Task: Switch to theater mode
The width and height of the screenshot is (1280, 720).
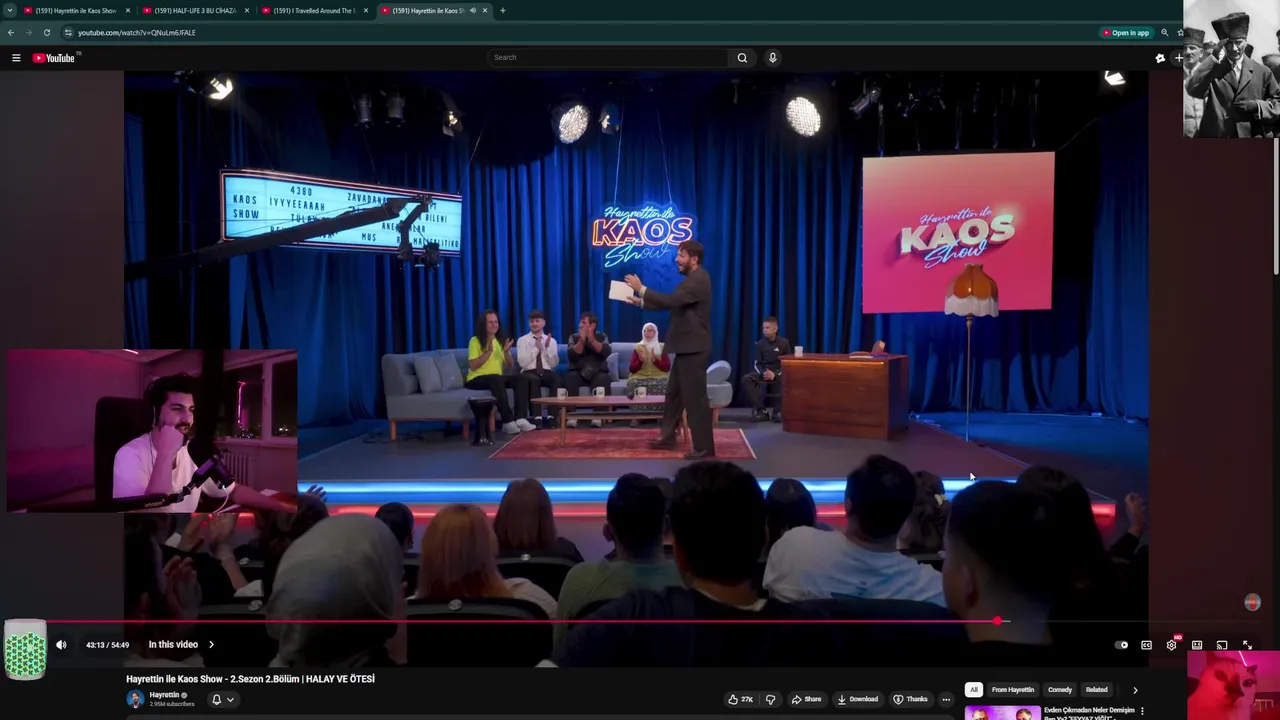Action: pyautogui.click(x=1197, y=645)
